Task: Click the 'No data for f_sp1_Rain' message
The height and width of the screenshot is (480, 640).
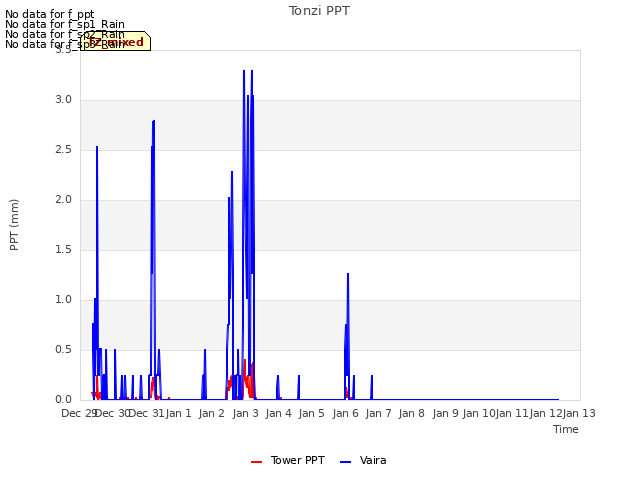Action: 65,24
